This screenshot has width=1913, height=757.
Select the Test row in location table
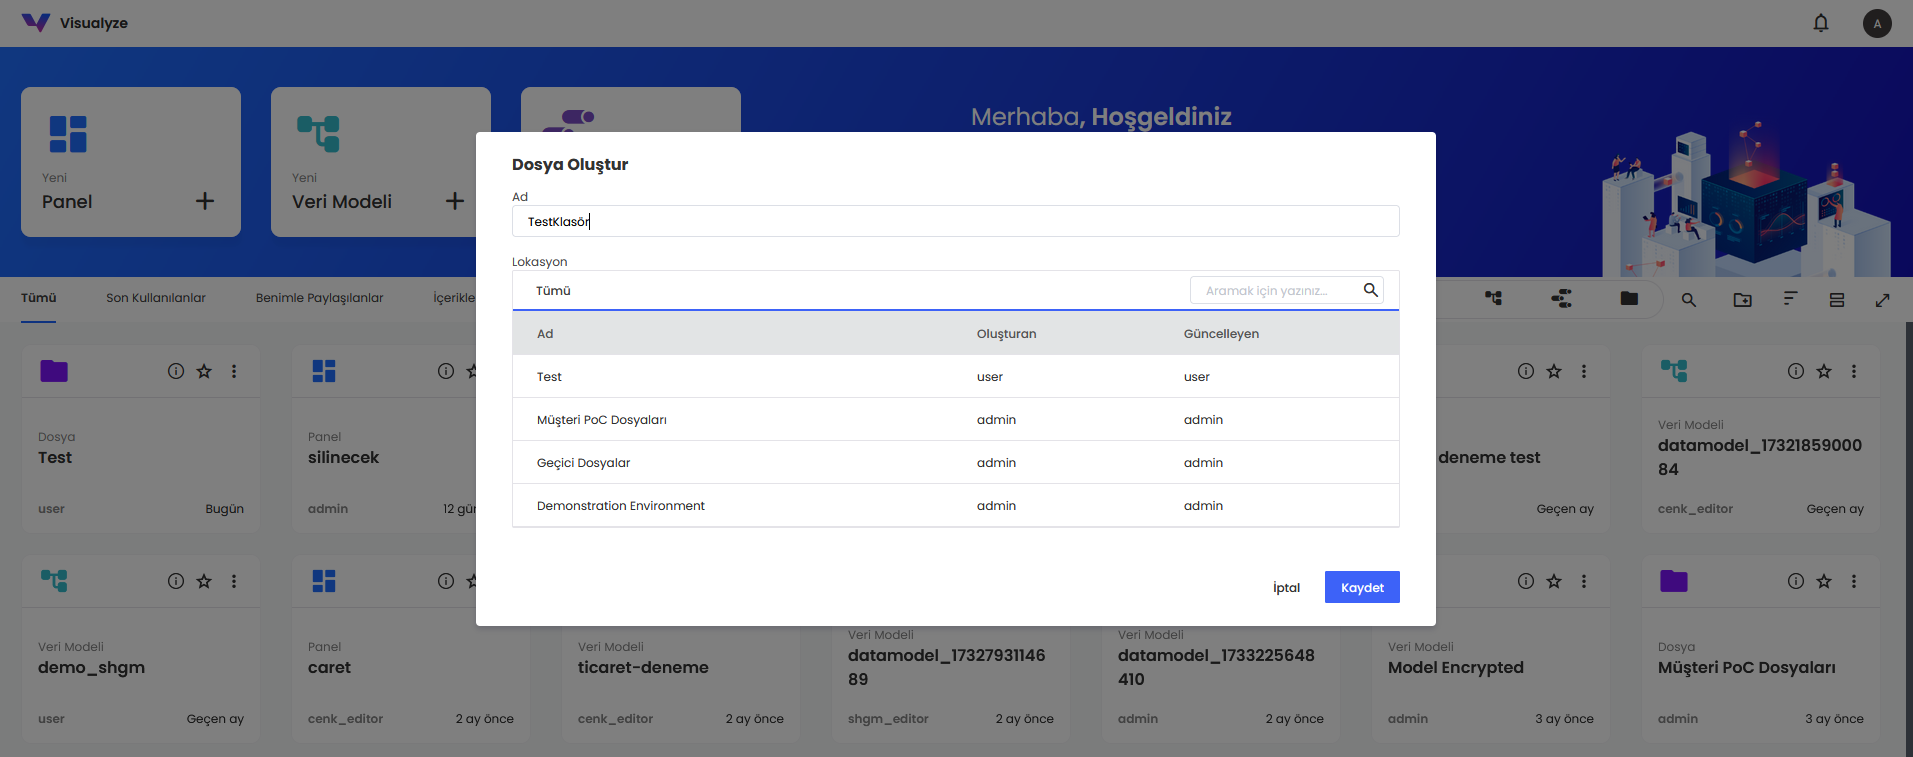(955, 377)
